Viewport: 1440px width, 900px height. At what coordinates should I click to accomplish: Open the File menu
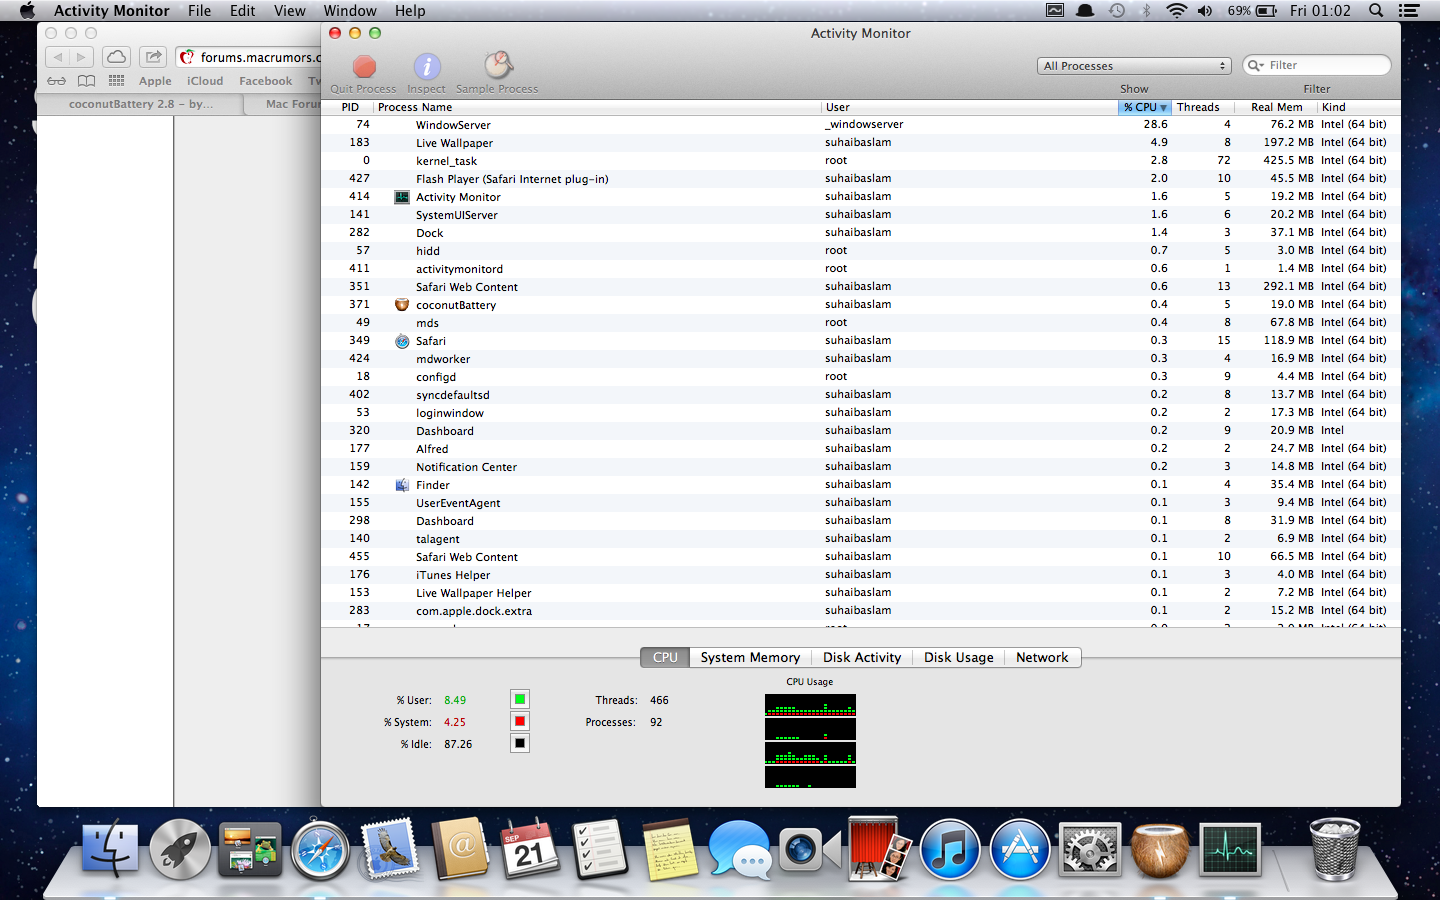[x=199, y=10]
